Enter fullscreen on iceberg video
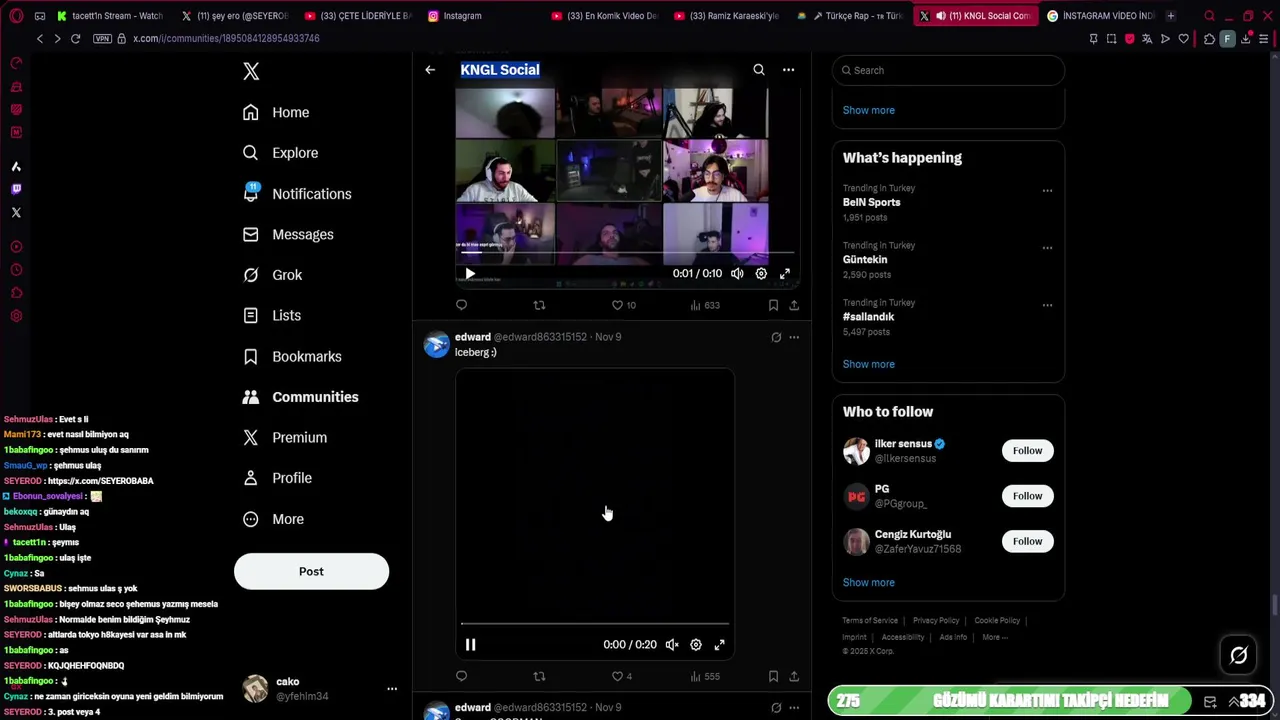Viewport: 1280px width, 720px height. coord(719,645)
